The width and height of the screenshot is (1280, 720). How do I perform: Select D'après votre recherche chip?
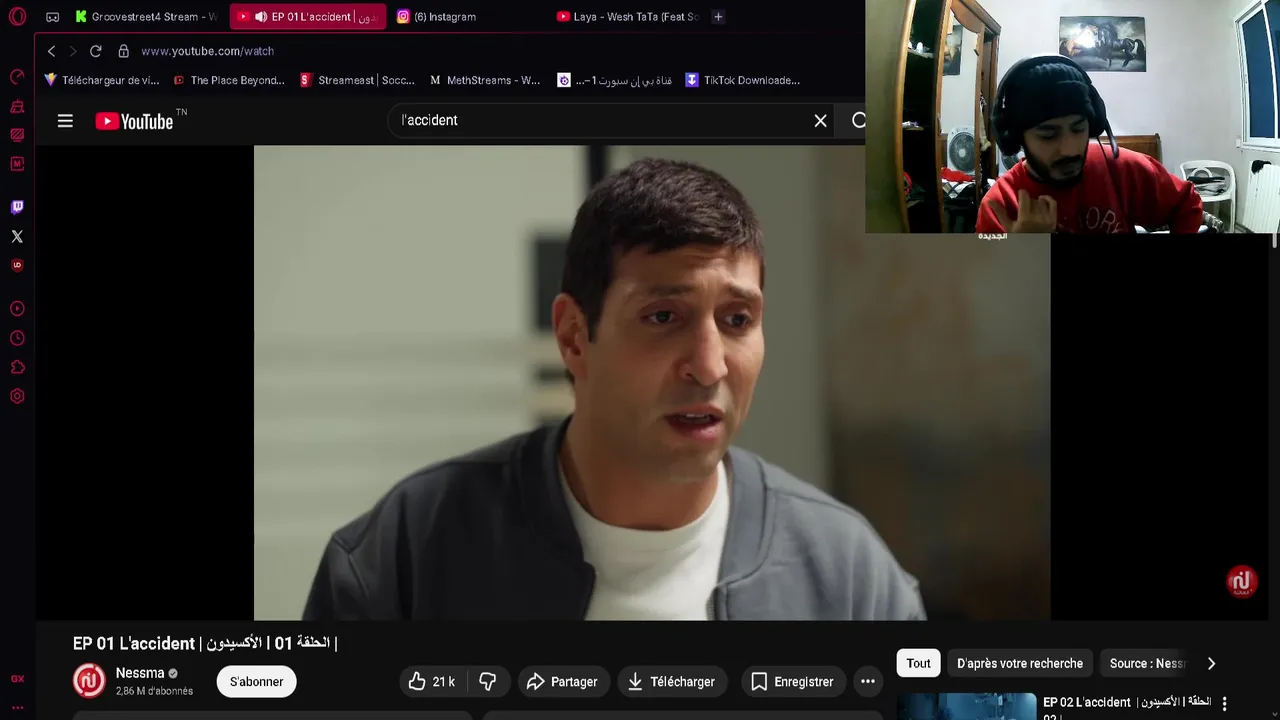click(1019, 663)
